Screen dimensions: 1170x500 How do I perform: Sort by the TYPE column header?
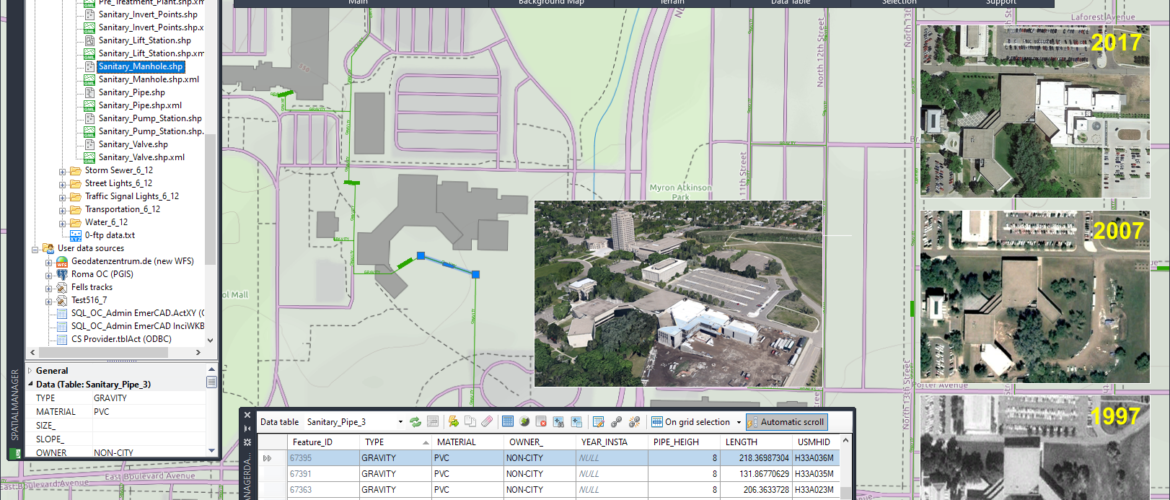pyautogui.click(x=394, y=442)
